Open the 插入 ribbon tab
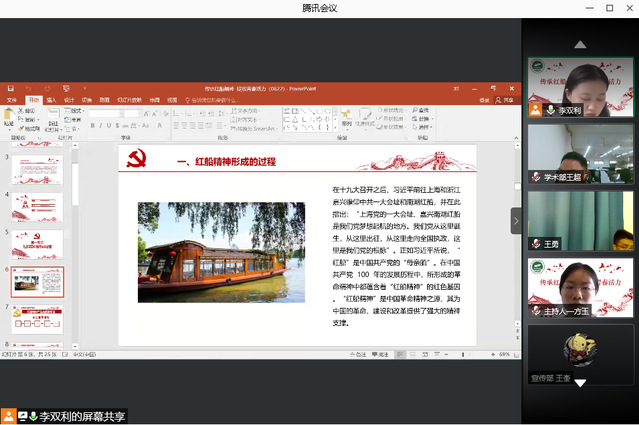639x425 pixels. (x=51, y=100)
